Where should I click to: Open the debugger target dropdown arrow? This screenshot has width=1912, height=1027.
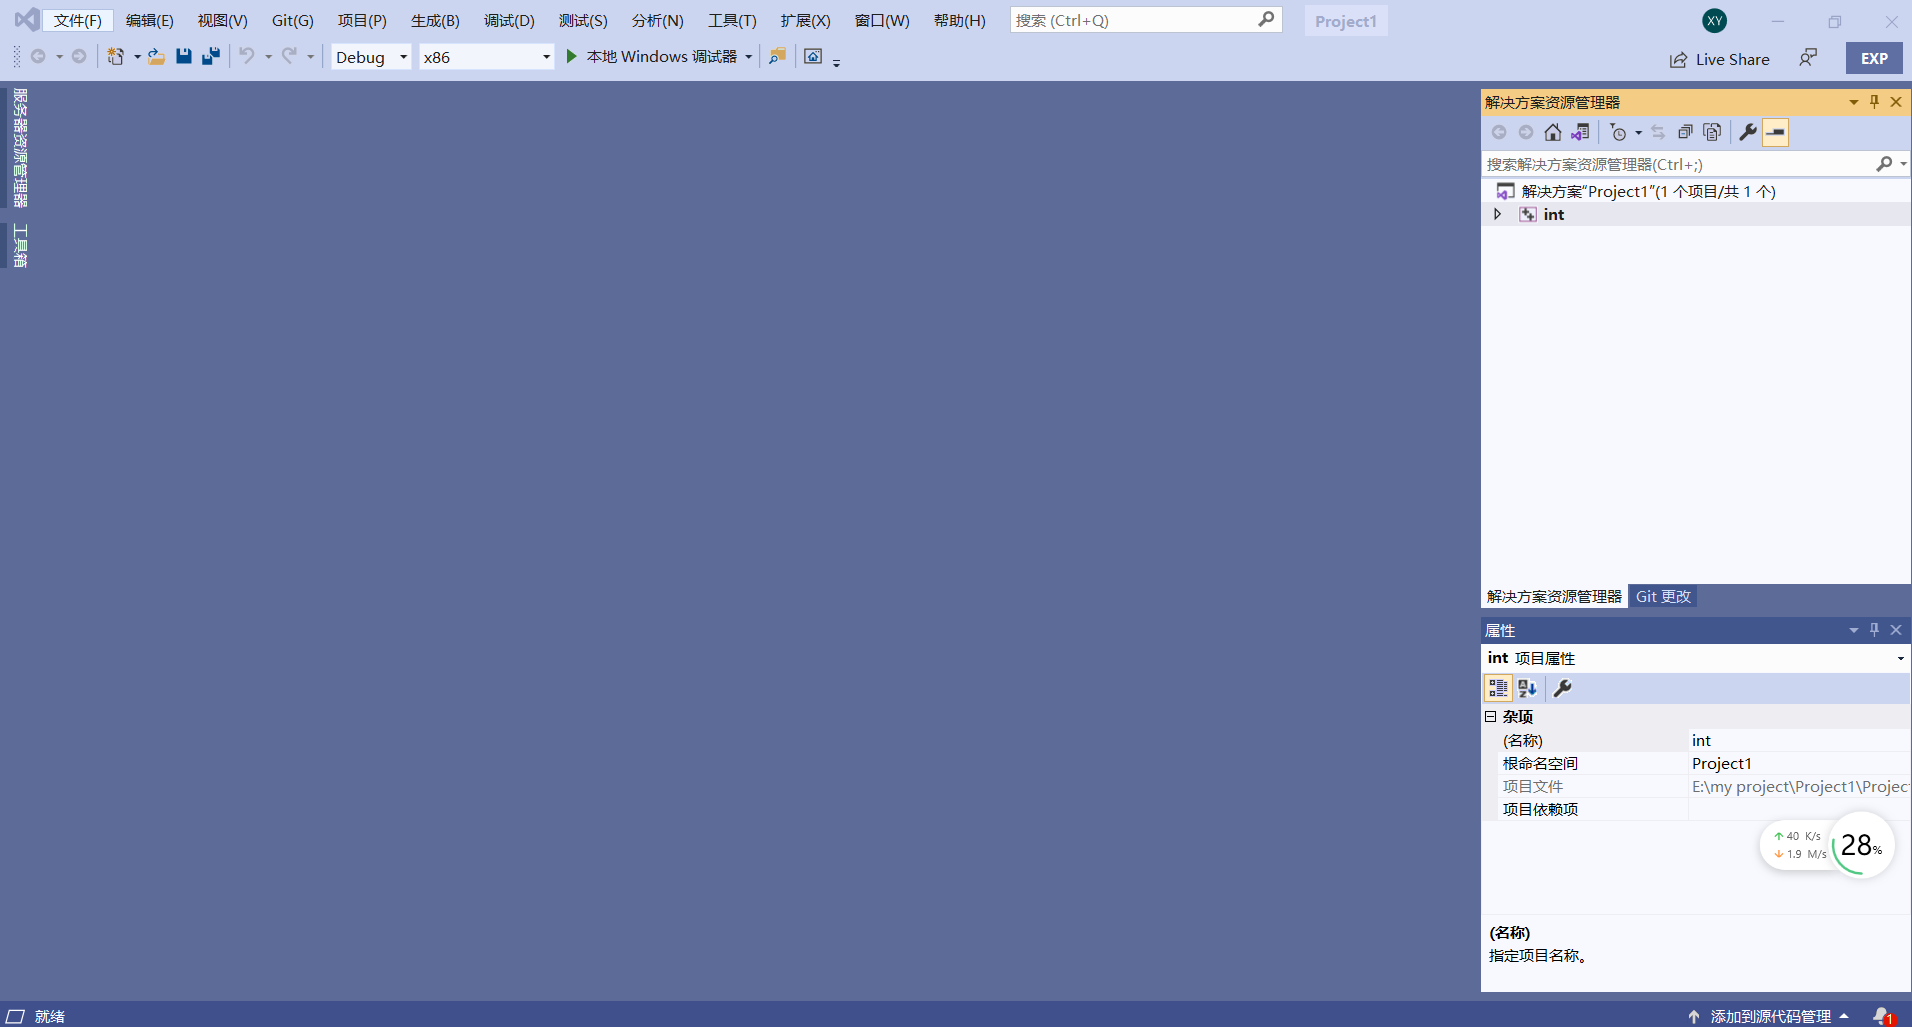[748, 57]
